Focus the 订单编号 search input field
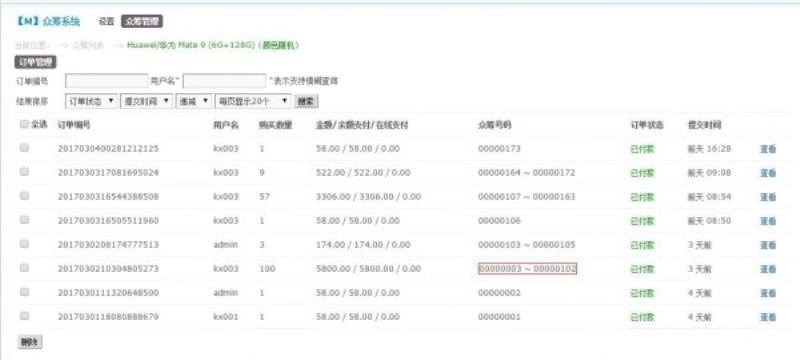The image size is (800, 360). (107, 81)
